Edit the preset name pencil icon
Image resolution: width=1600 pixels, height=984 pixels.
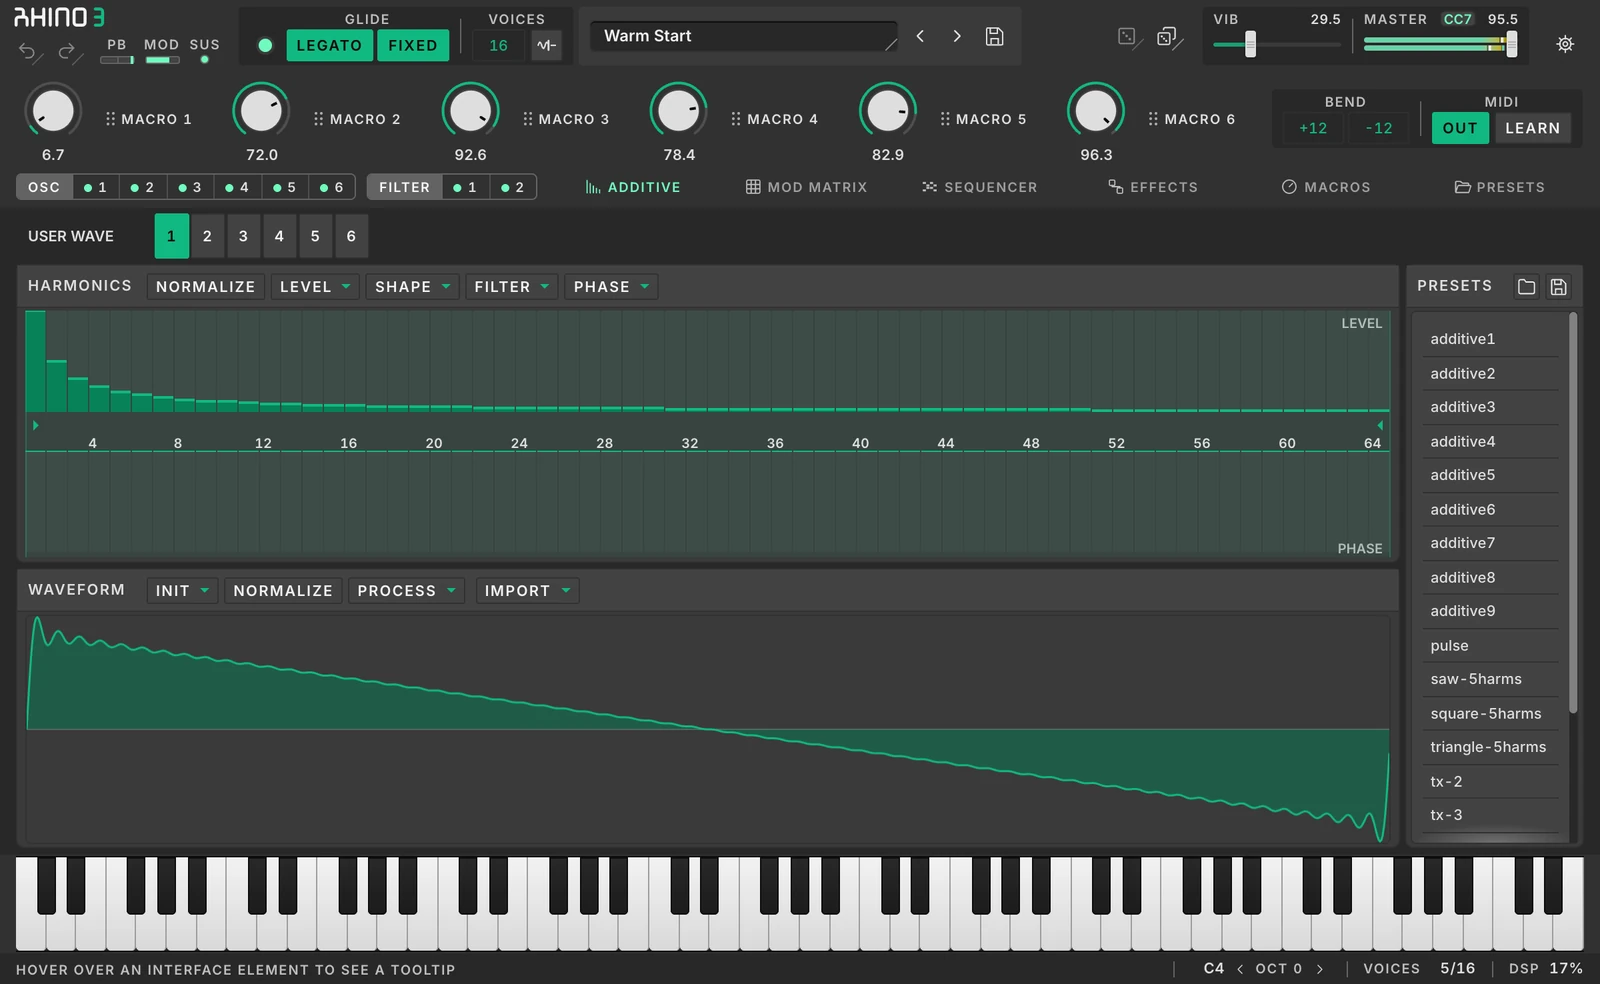coord(891,43)
